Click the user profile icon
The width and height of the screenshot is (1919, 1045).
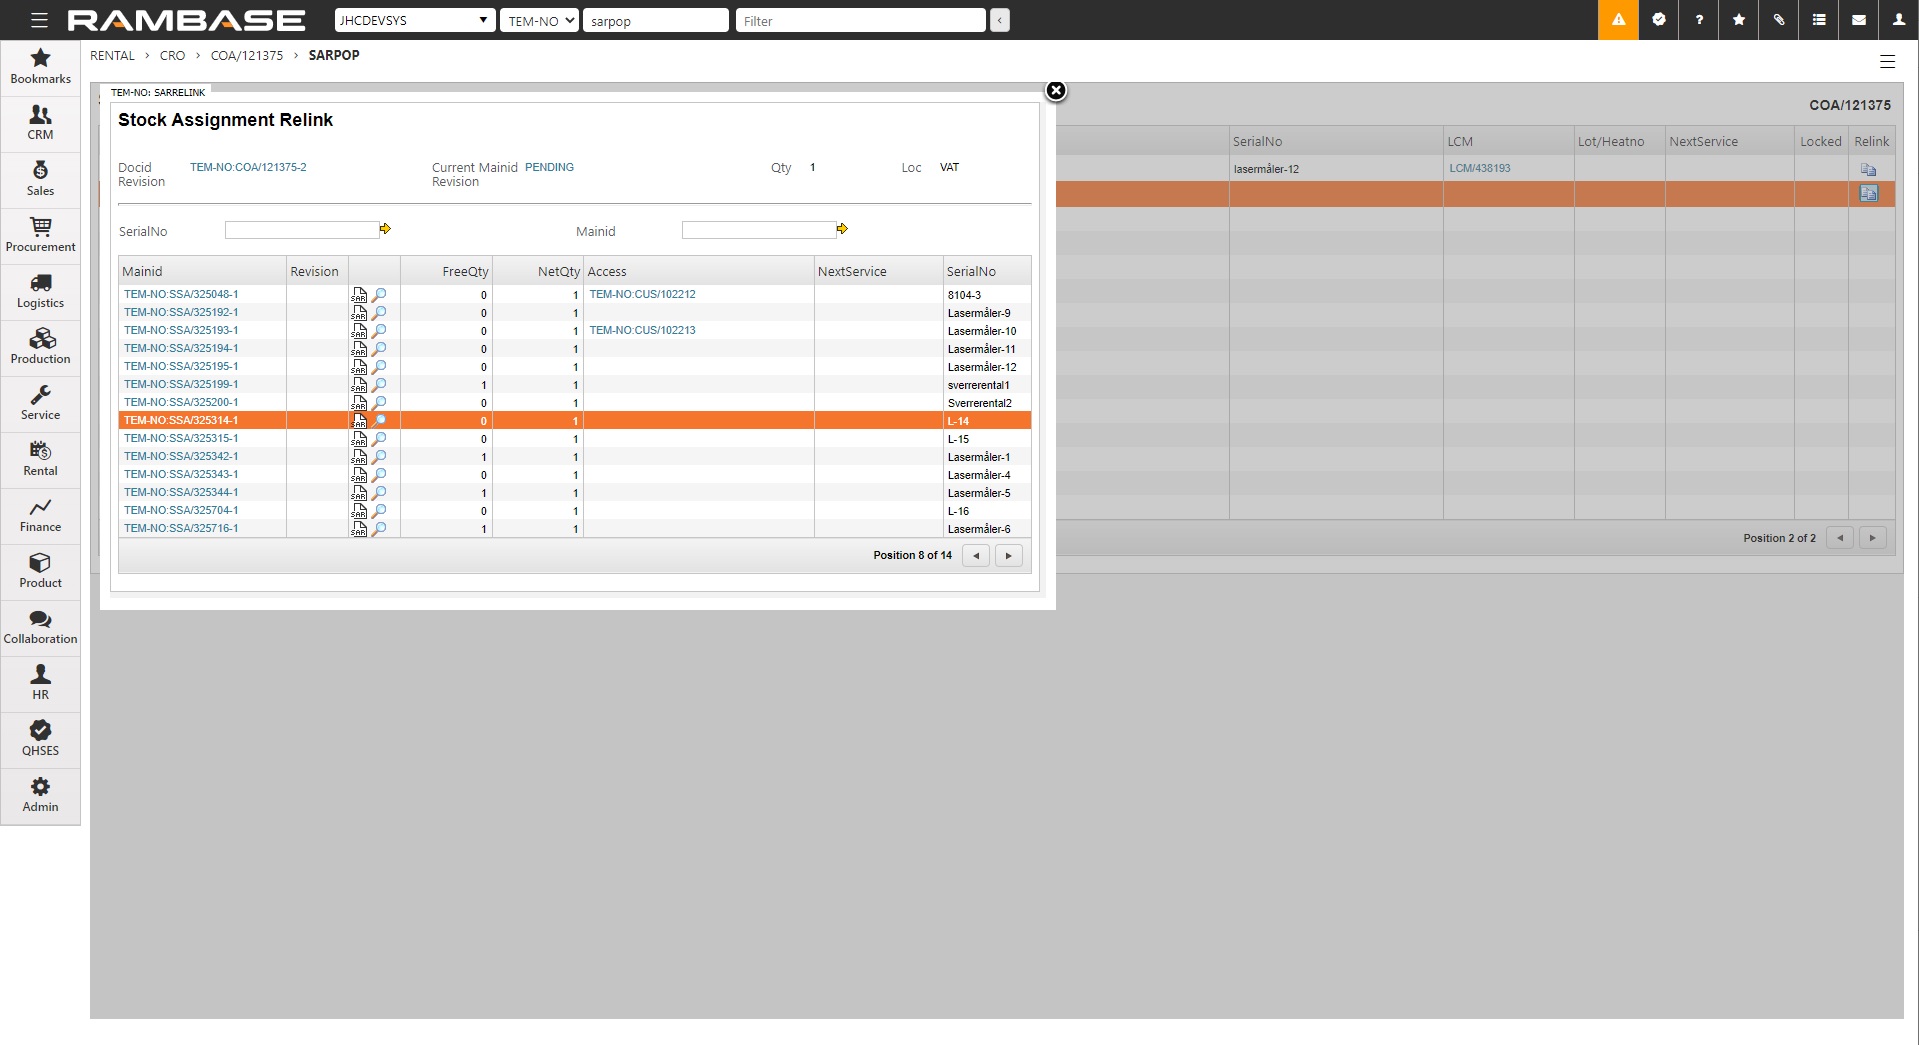(1899, 20)
